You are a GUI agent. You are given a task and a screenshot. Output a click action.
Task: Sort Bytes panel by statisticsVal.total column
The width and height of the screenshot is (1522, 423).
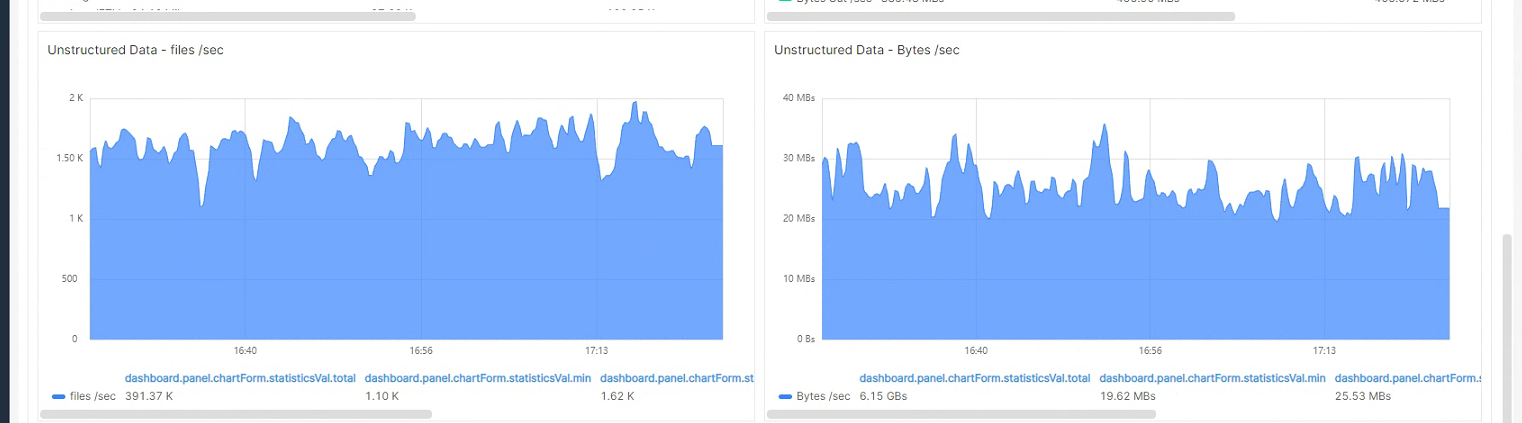[974, 379]
